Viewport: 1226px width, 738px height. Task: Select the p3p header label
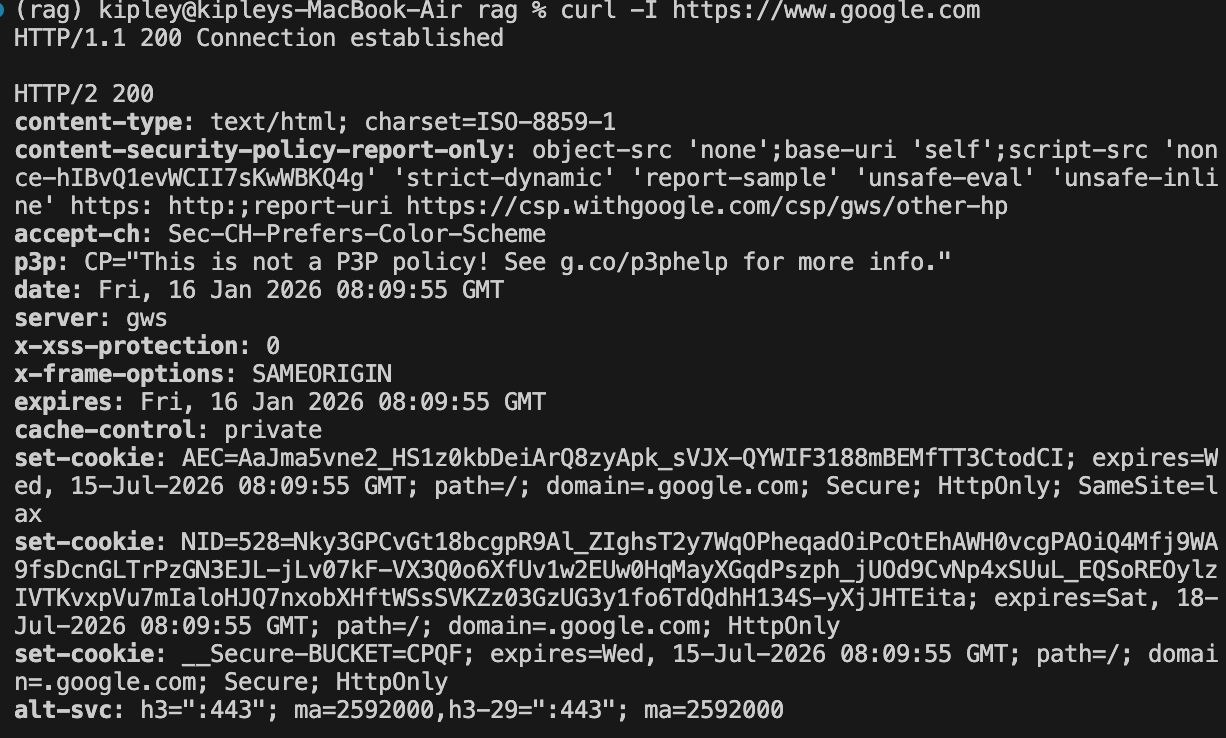[x=35, y=262]
